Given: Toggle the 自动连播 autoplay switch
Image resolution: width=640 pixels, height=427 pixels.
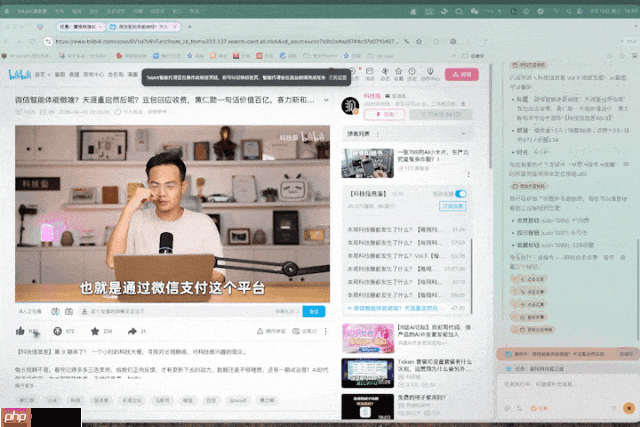Looking at the screenshot, I should pos(460,193).
